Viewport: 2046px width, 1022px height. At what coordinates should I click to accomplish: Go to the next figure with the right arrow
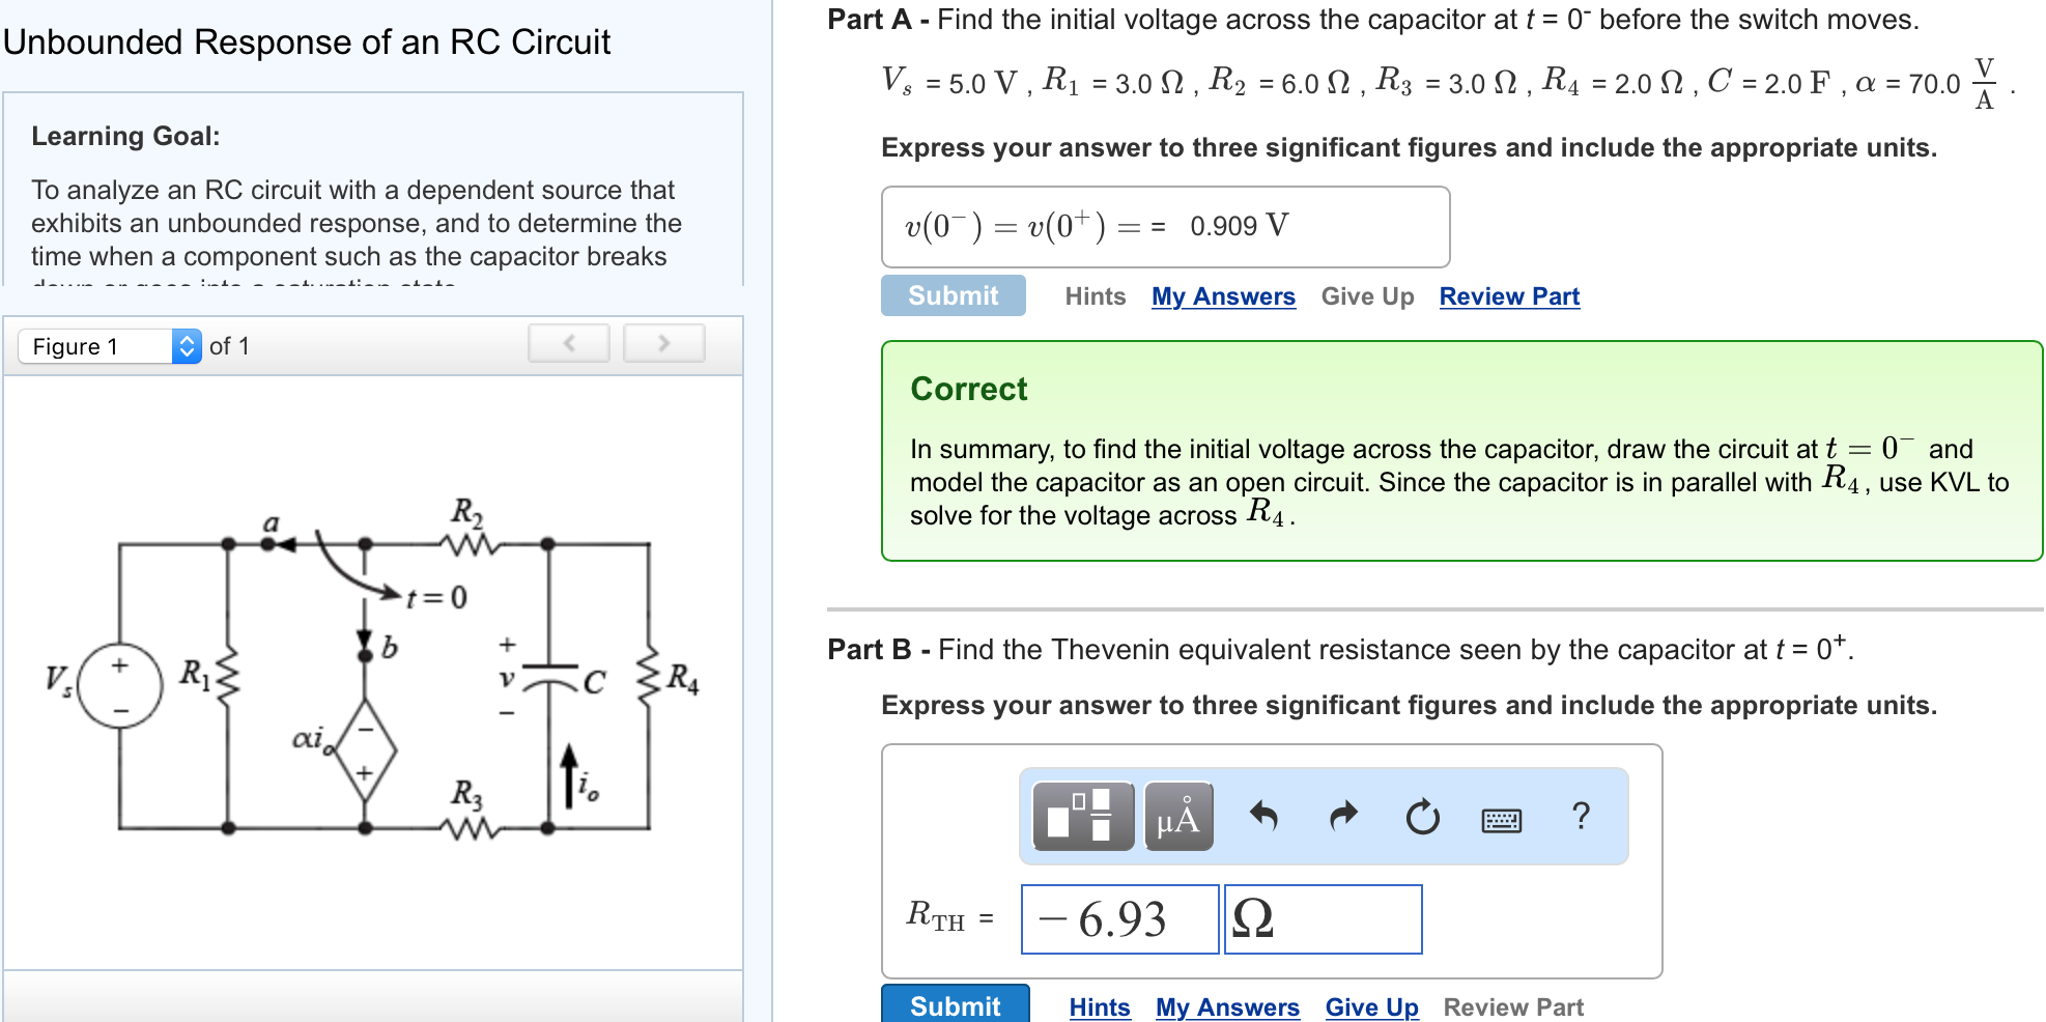(663, 343)
